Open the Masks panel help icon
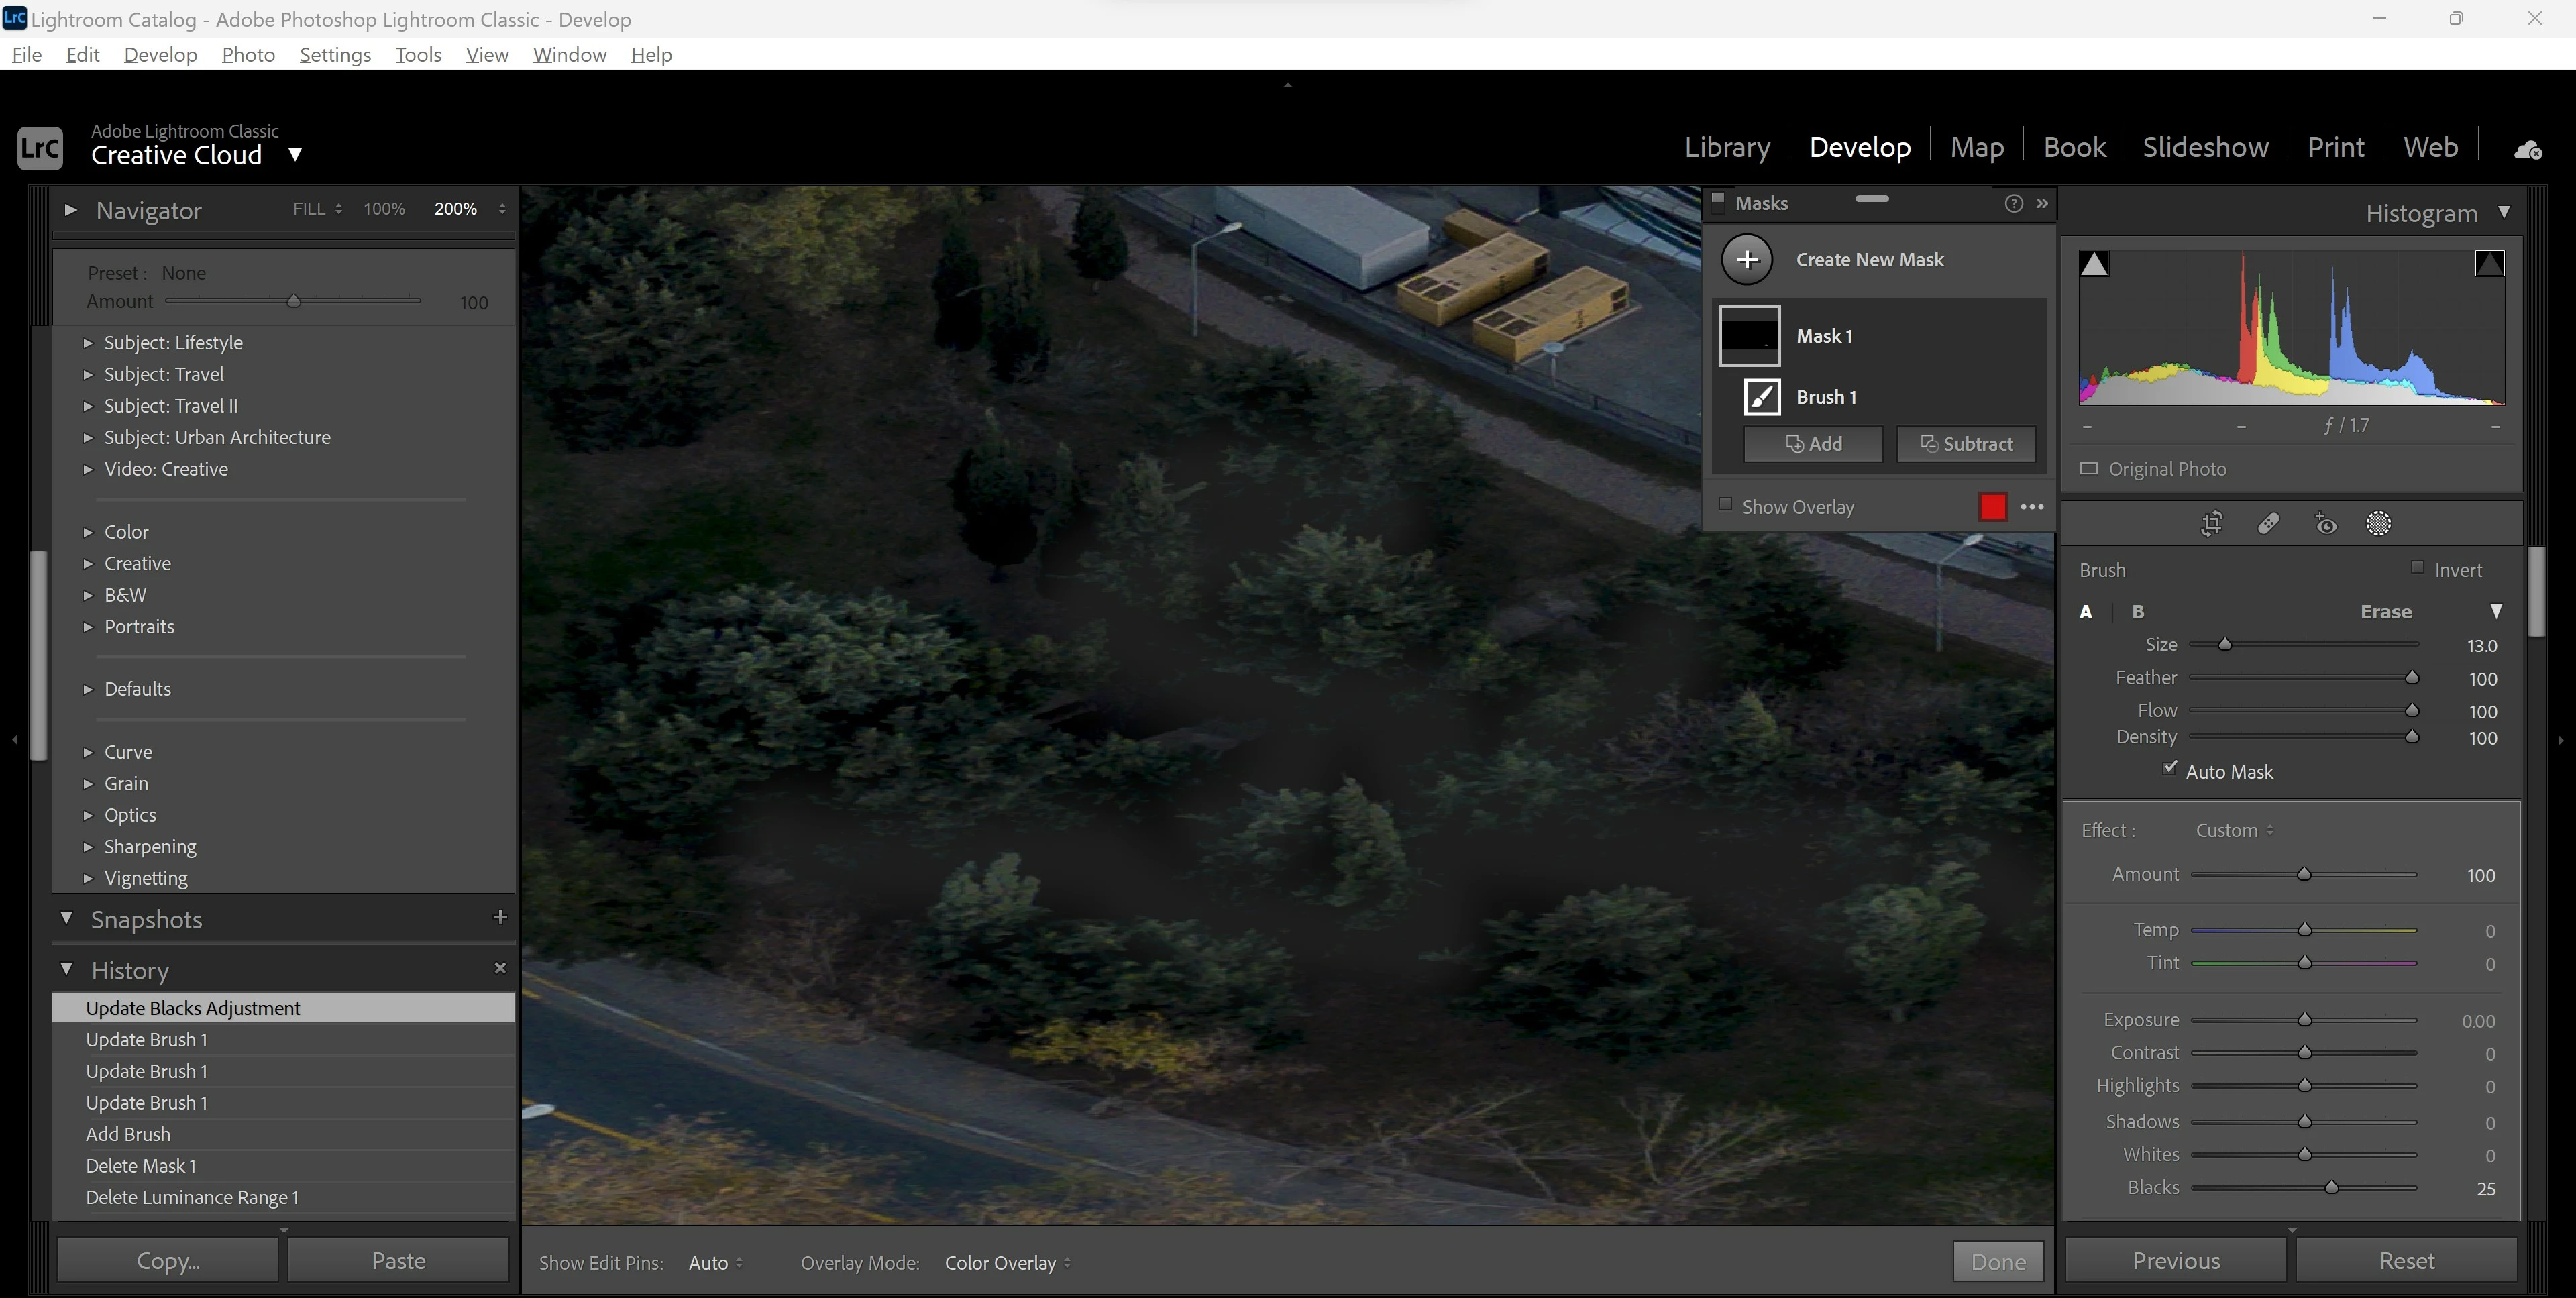 click(x=2013, y=204)
